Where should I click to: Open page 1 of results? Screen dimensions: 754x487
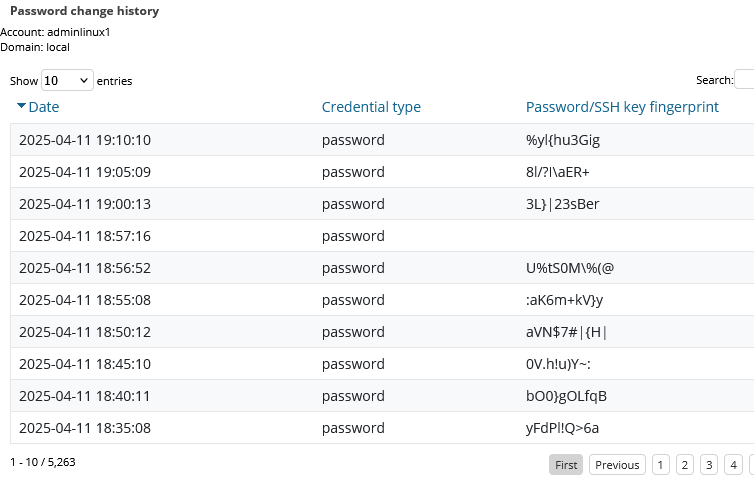661,465
